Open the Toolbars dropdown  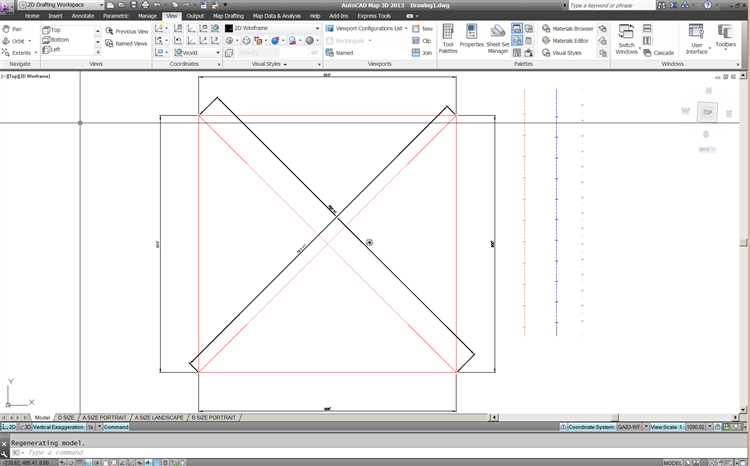tap(726, 36)
